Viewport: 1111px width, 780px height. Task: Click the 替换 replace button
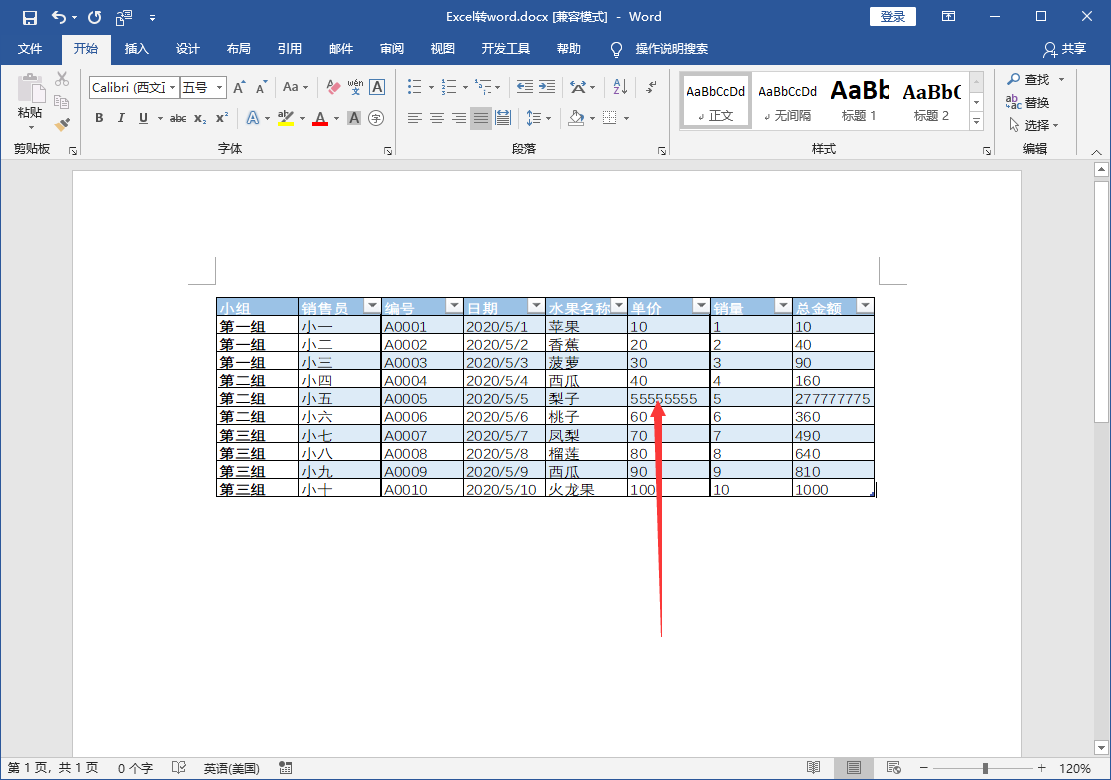pos(1027,103)
